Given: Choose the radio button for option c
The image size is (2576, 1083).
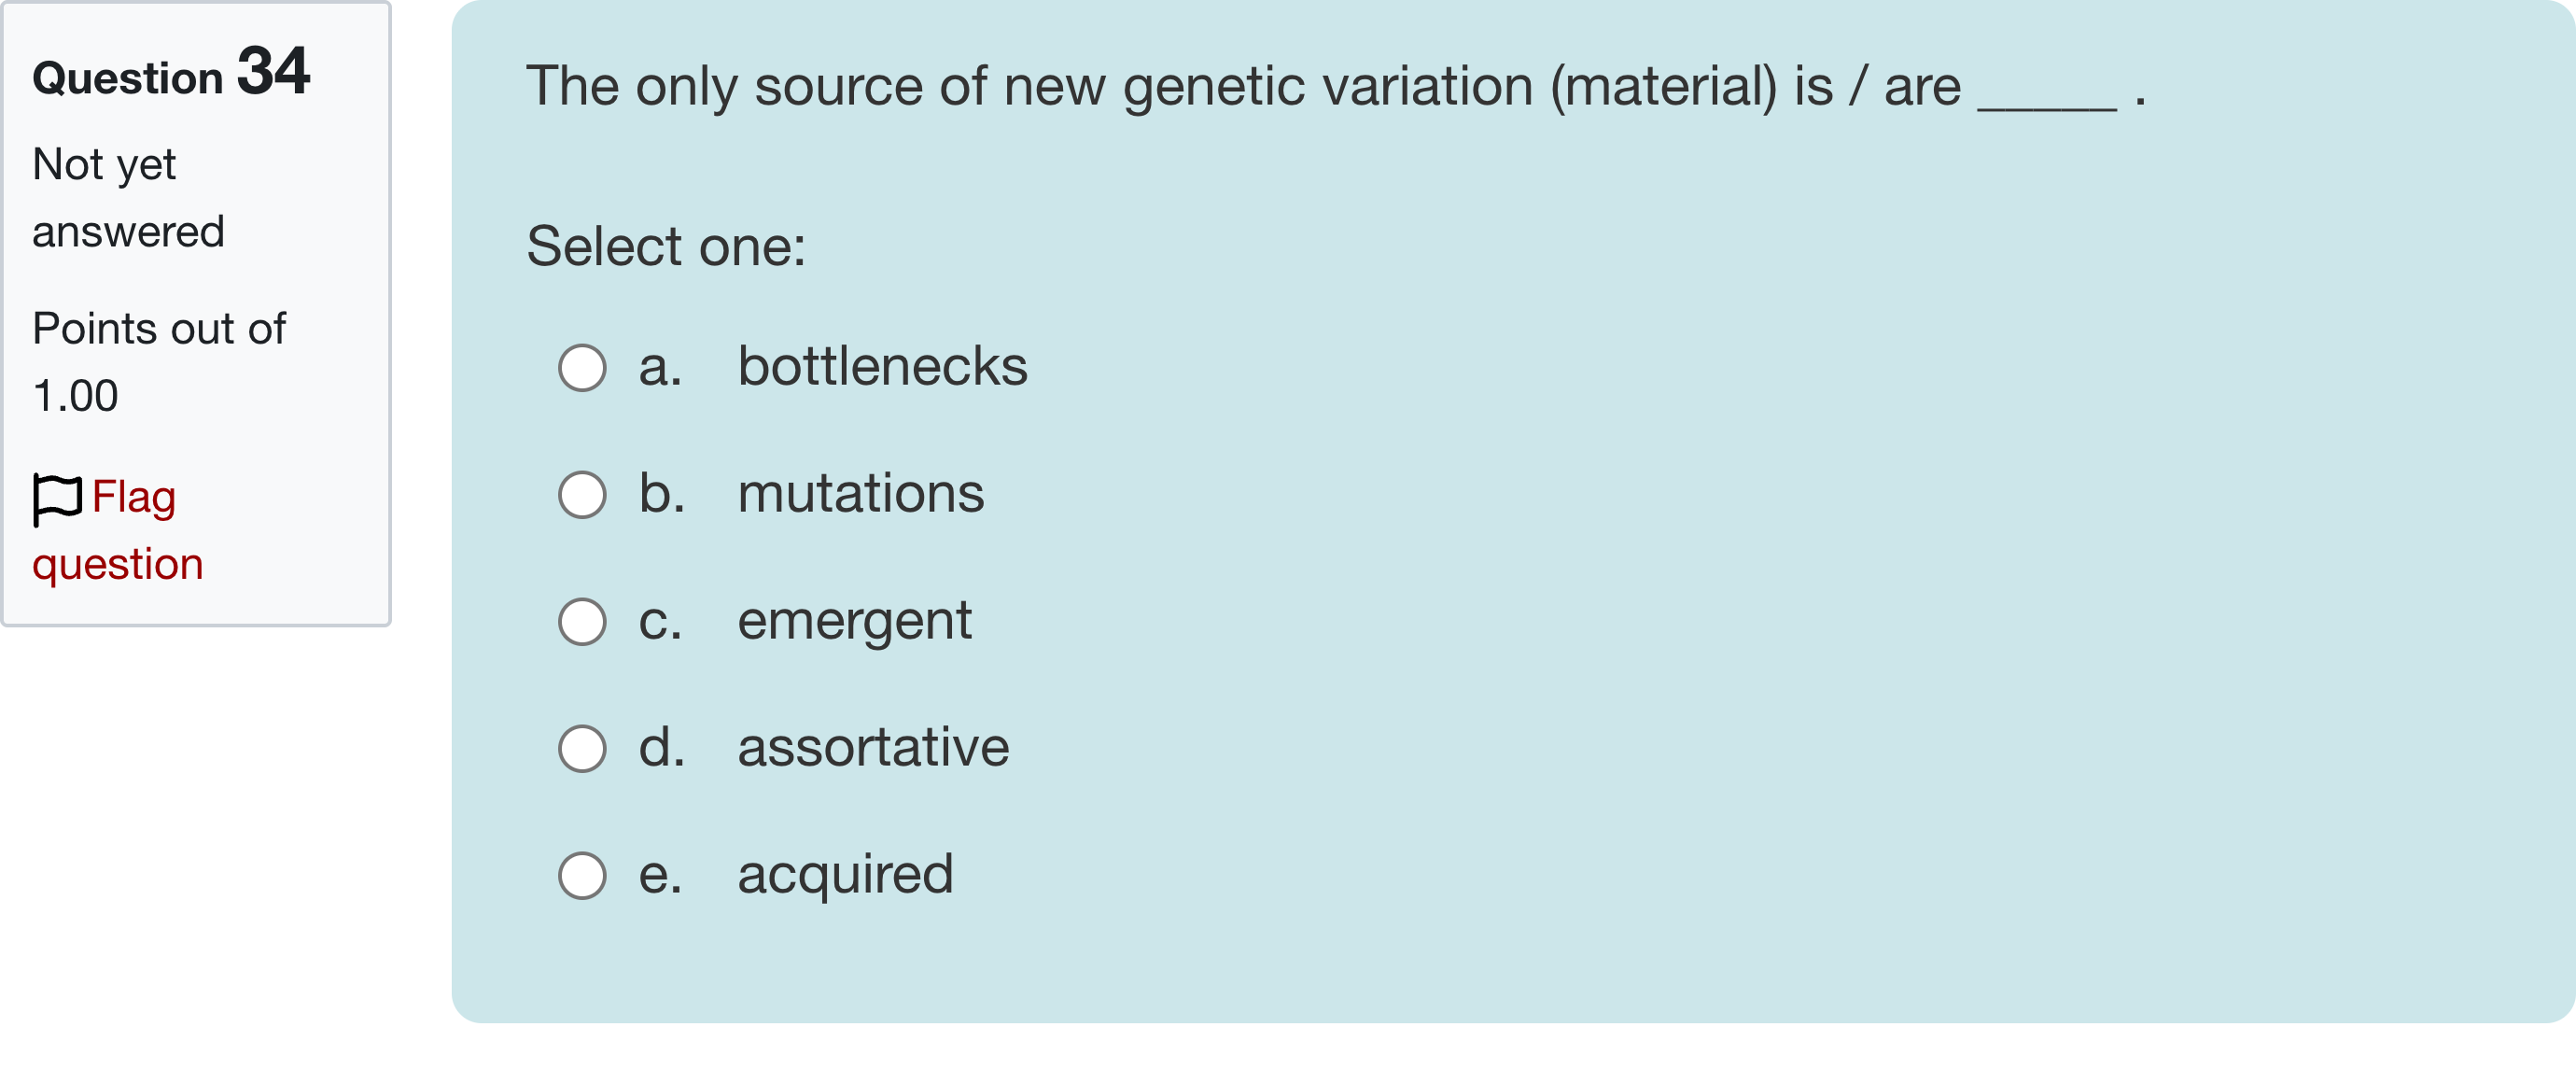Looking at the screenshot, I should coord(582,622).
